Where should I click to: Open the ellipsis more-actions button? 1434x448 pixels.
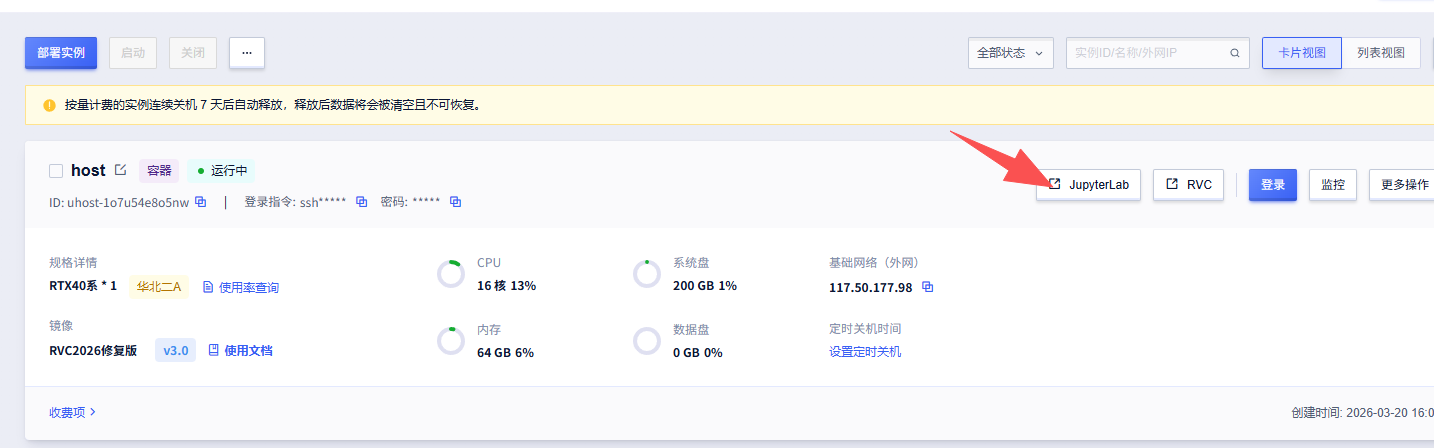point(246,53)
